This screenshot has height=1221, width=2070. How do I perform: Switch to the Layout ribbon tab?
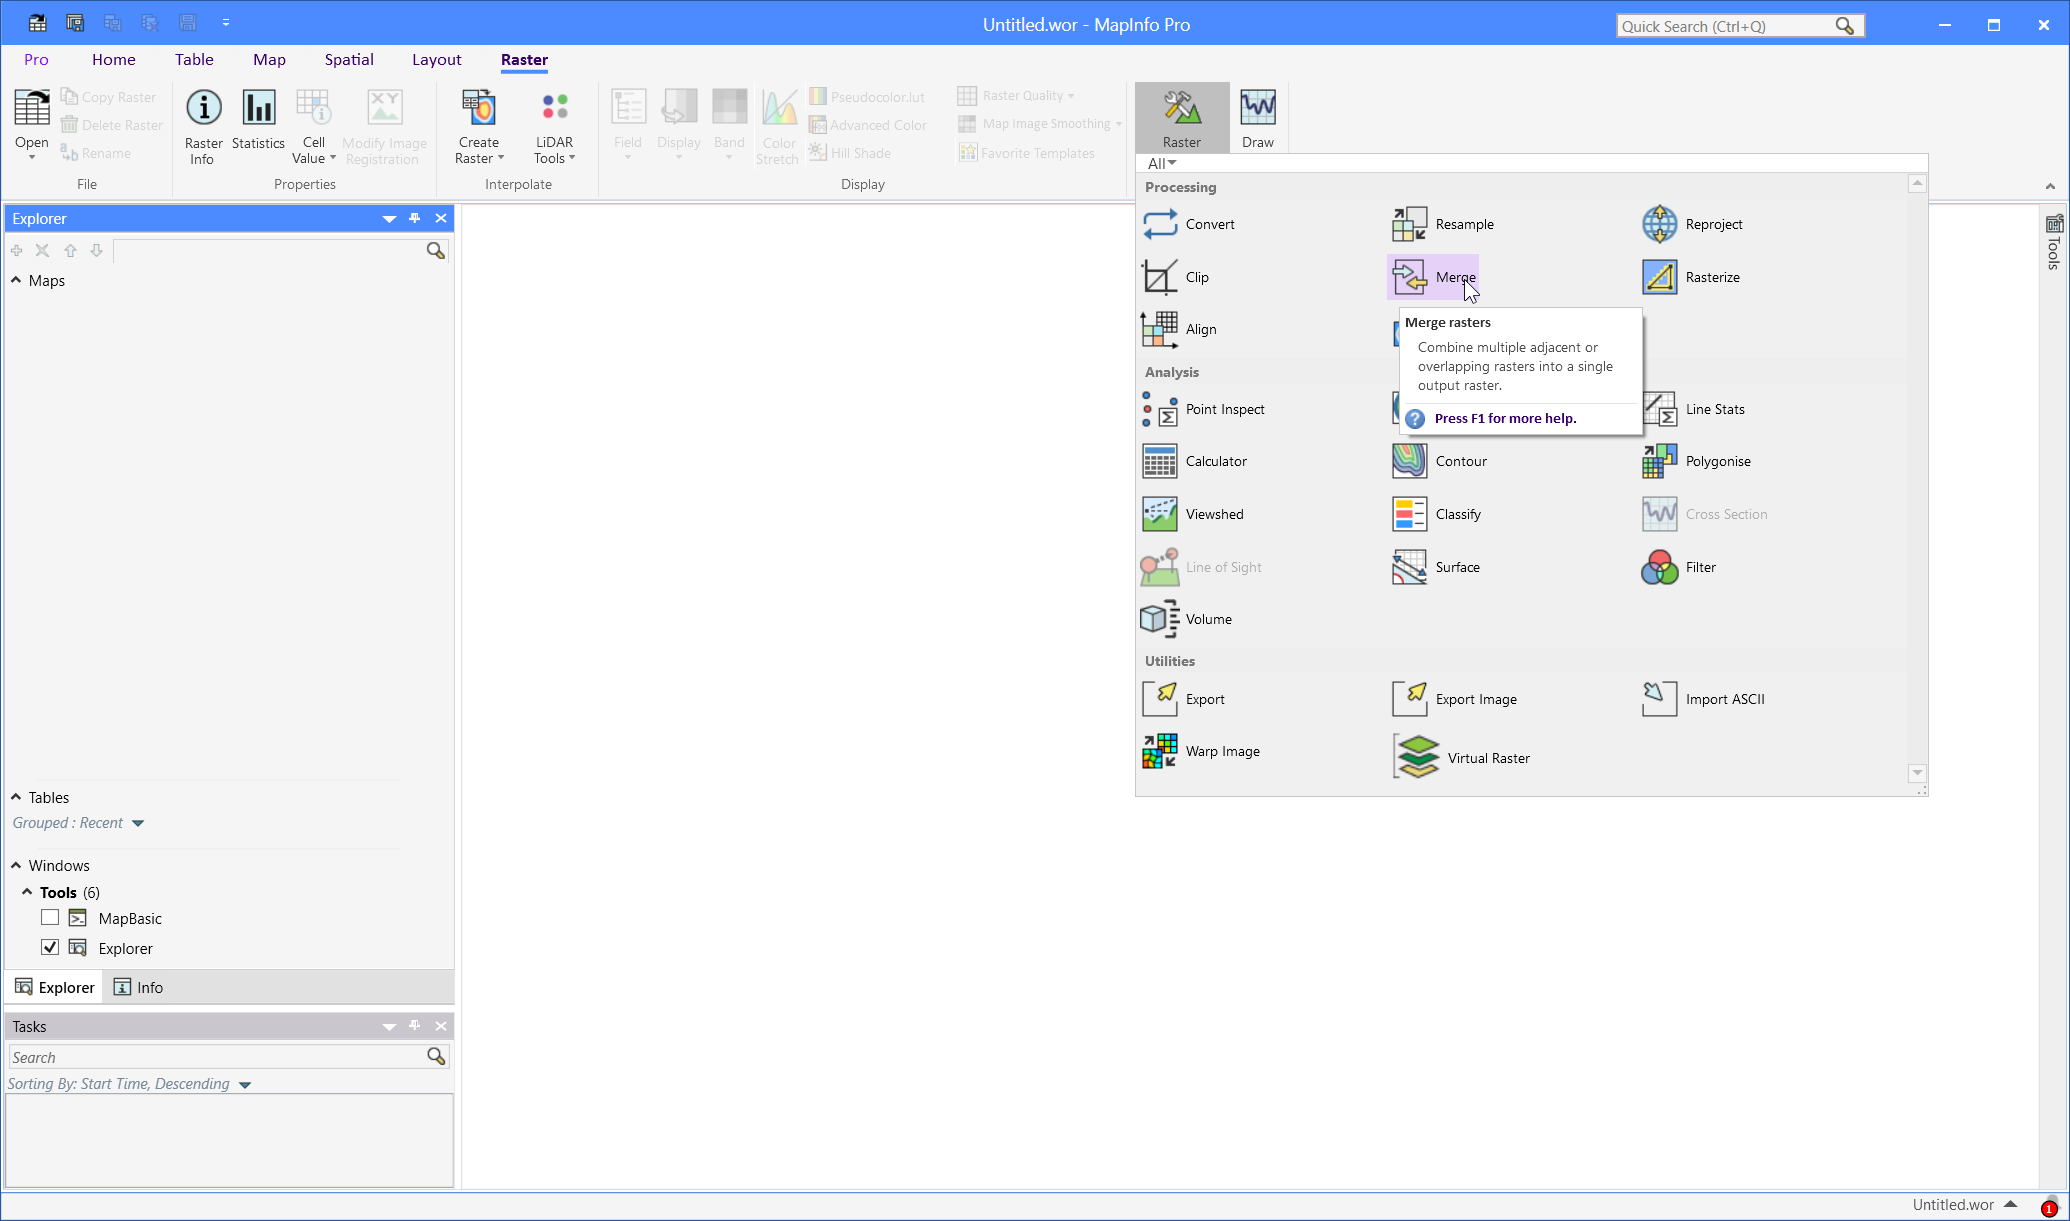(436, 60)
